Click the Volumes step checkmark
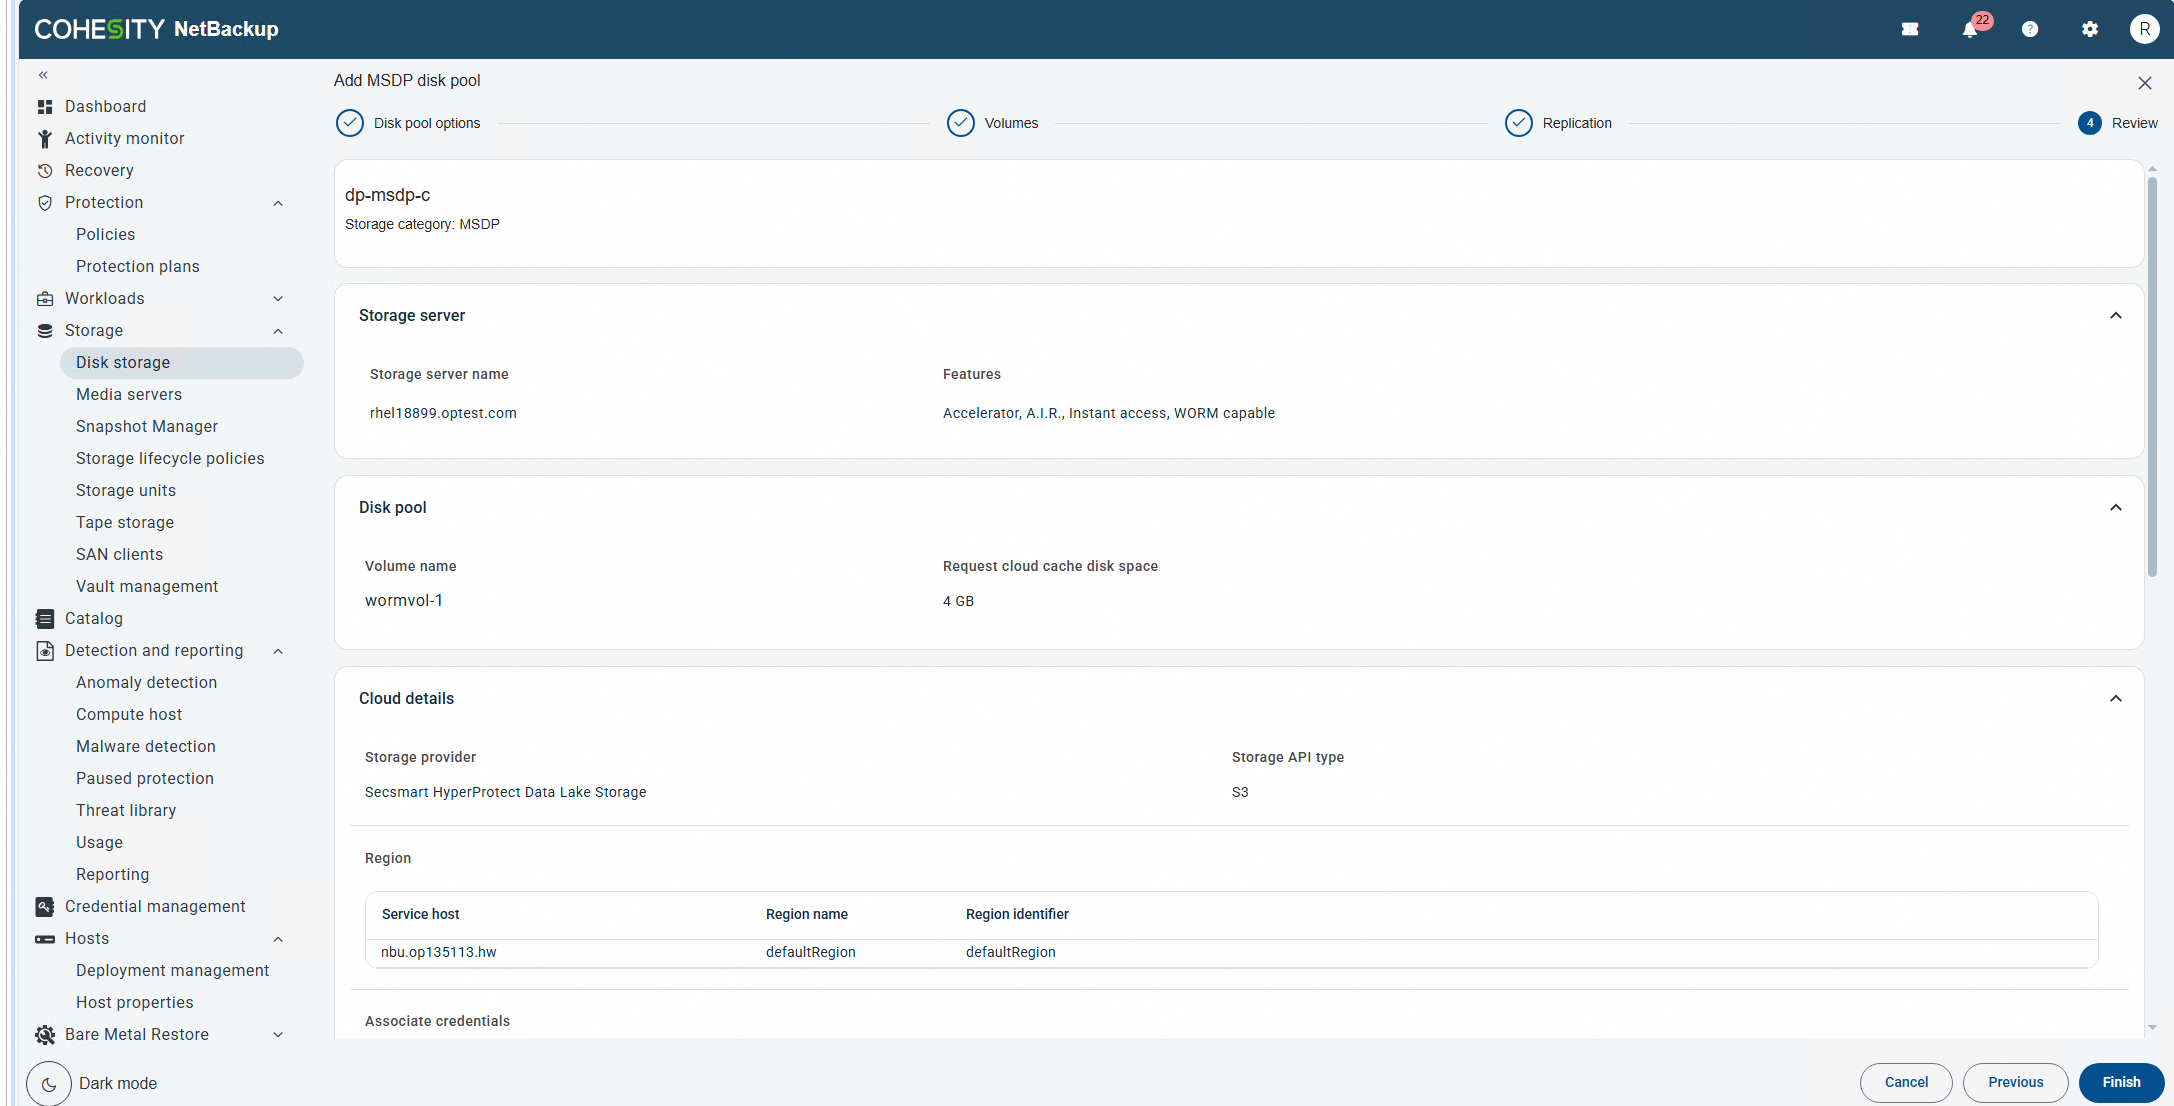This screenshot has height=1106, width=2174. 961,123
